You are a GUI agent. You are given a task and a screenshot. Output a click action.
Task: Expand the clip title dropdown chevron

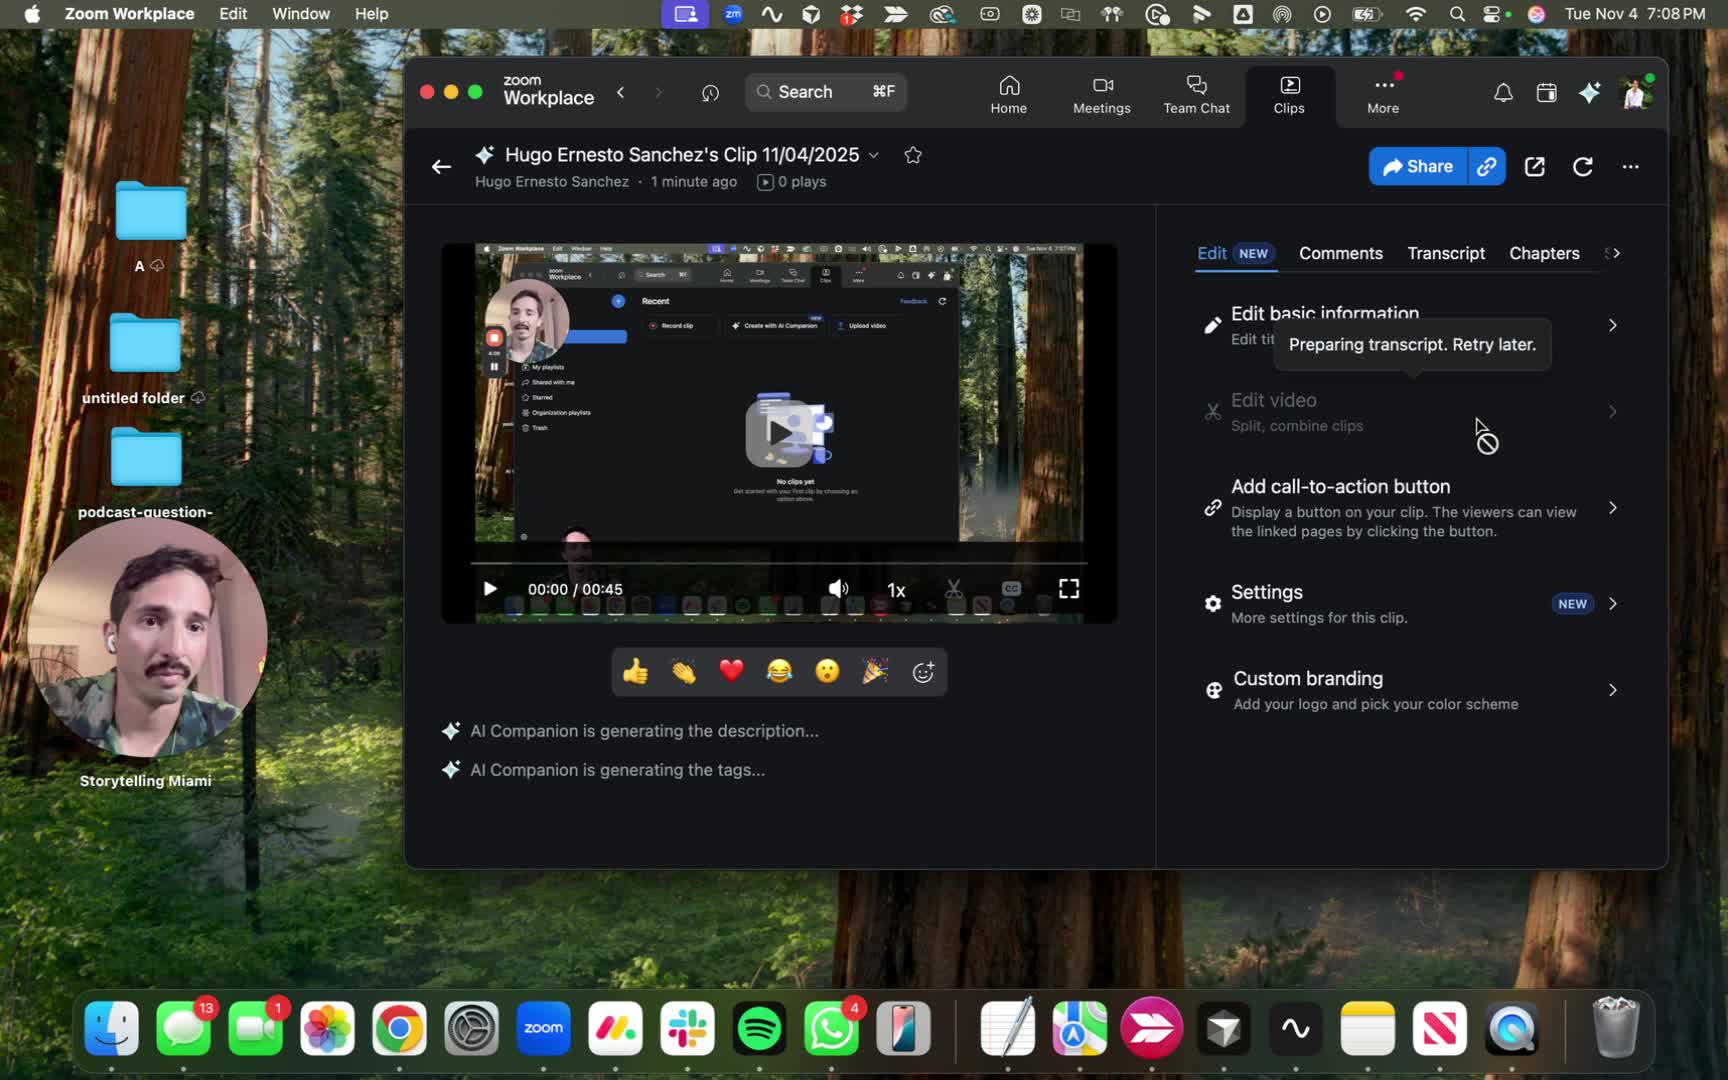[x=873, y=155]
